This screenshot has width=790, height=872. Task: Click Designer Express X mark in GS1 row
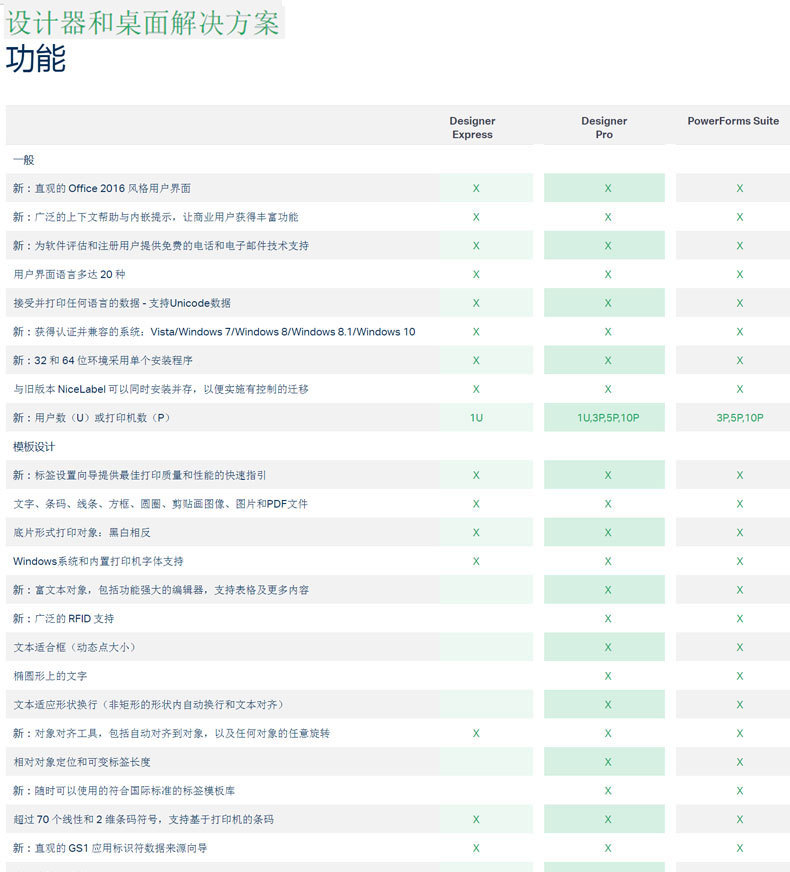(476, 848)
